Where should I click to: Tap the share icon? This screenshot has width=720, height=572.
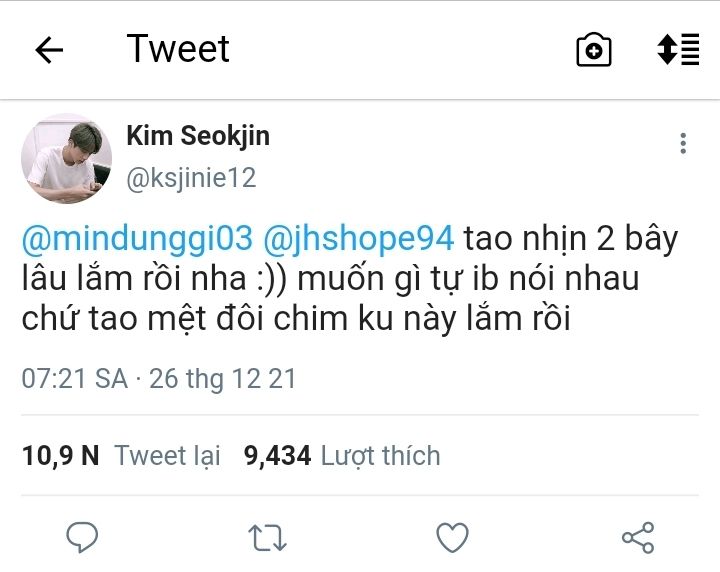tap(638, 538)
